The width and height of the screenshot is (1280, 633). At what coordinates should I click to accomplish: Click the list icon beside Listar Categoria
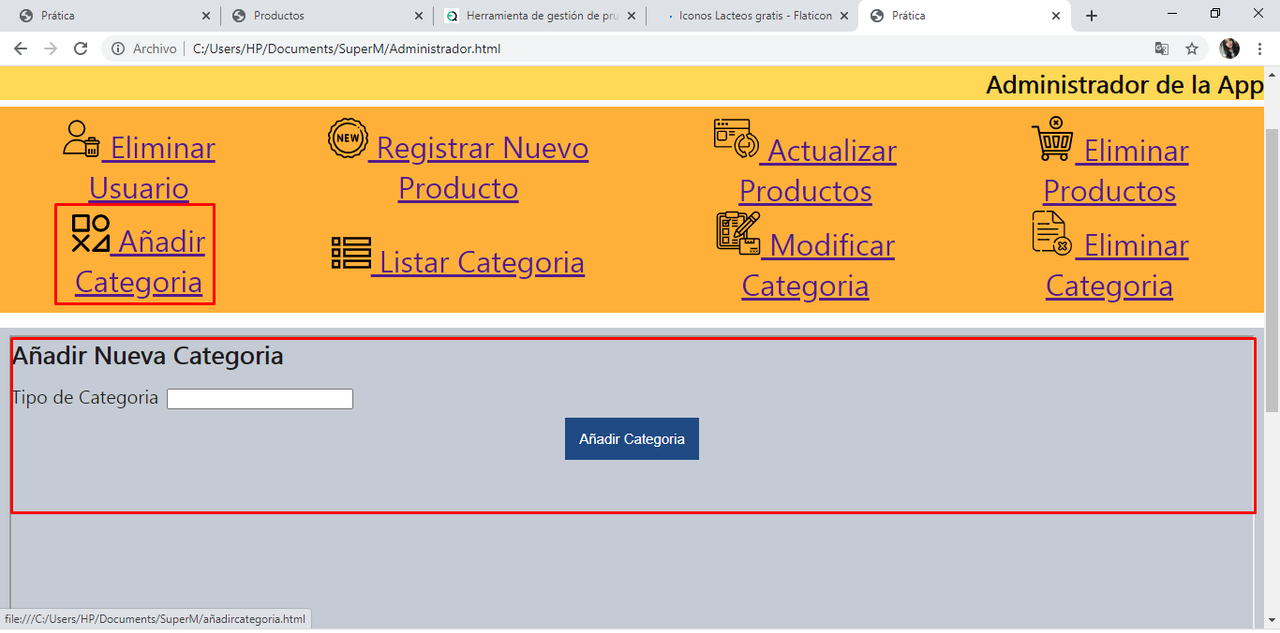click(351, 253)
